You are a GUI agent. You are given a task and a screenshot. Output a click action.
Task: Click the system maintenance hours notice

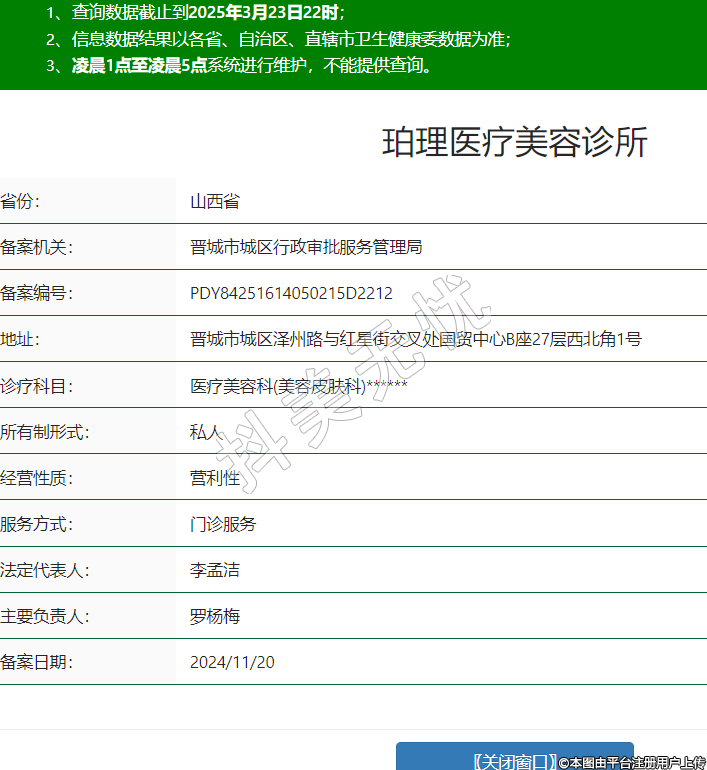click(240, 66)
